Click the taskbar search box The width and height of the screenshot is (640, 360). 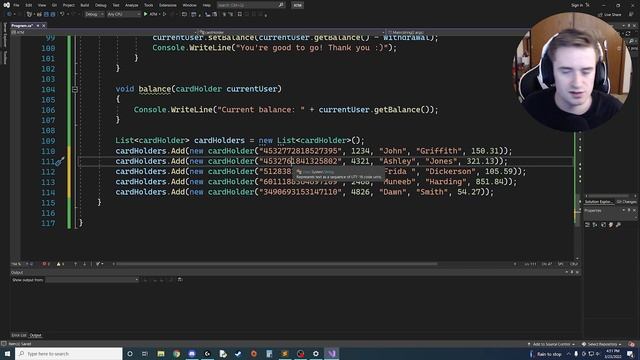point(69,353)
